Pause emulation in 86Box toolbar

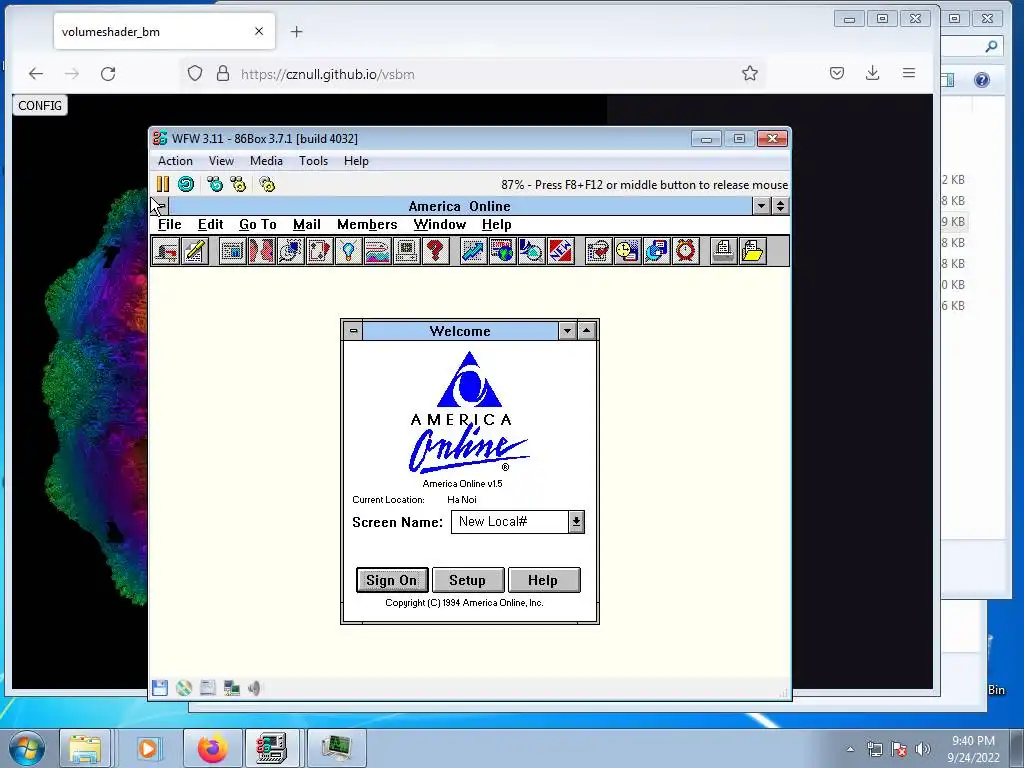coord(163,184)
